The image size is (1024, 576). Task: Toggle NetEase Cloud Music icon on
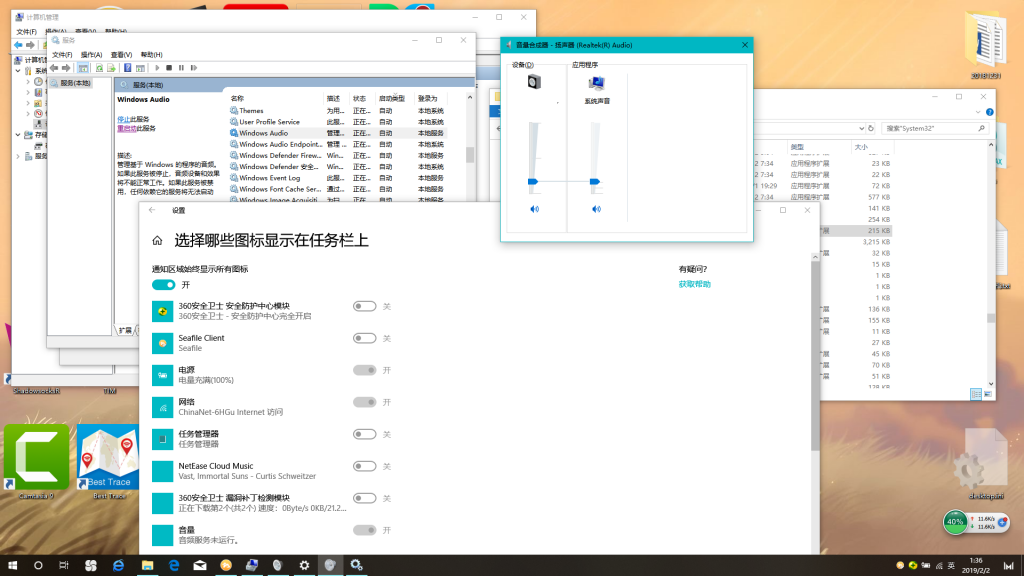(364, 466)
